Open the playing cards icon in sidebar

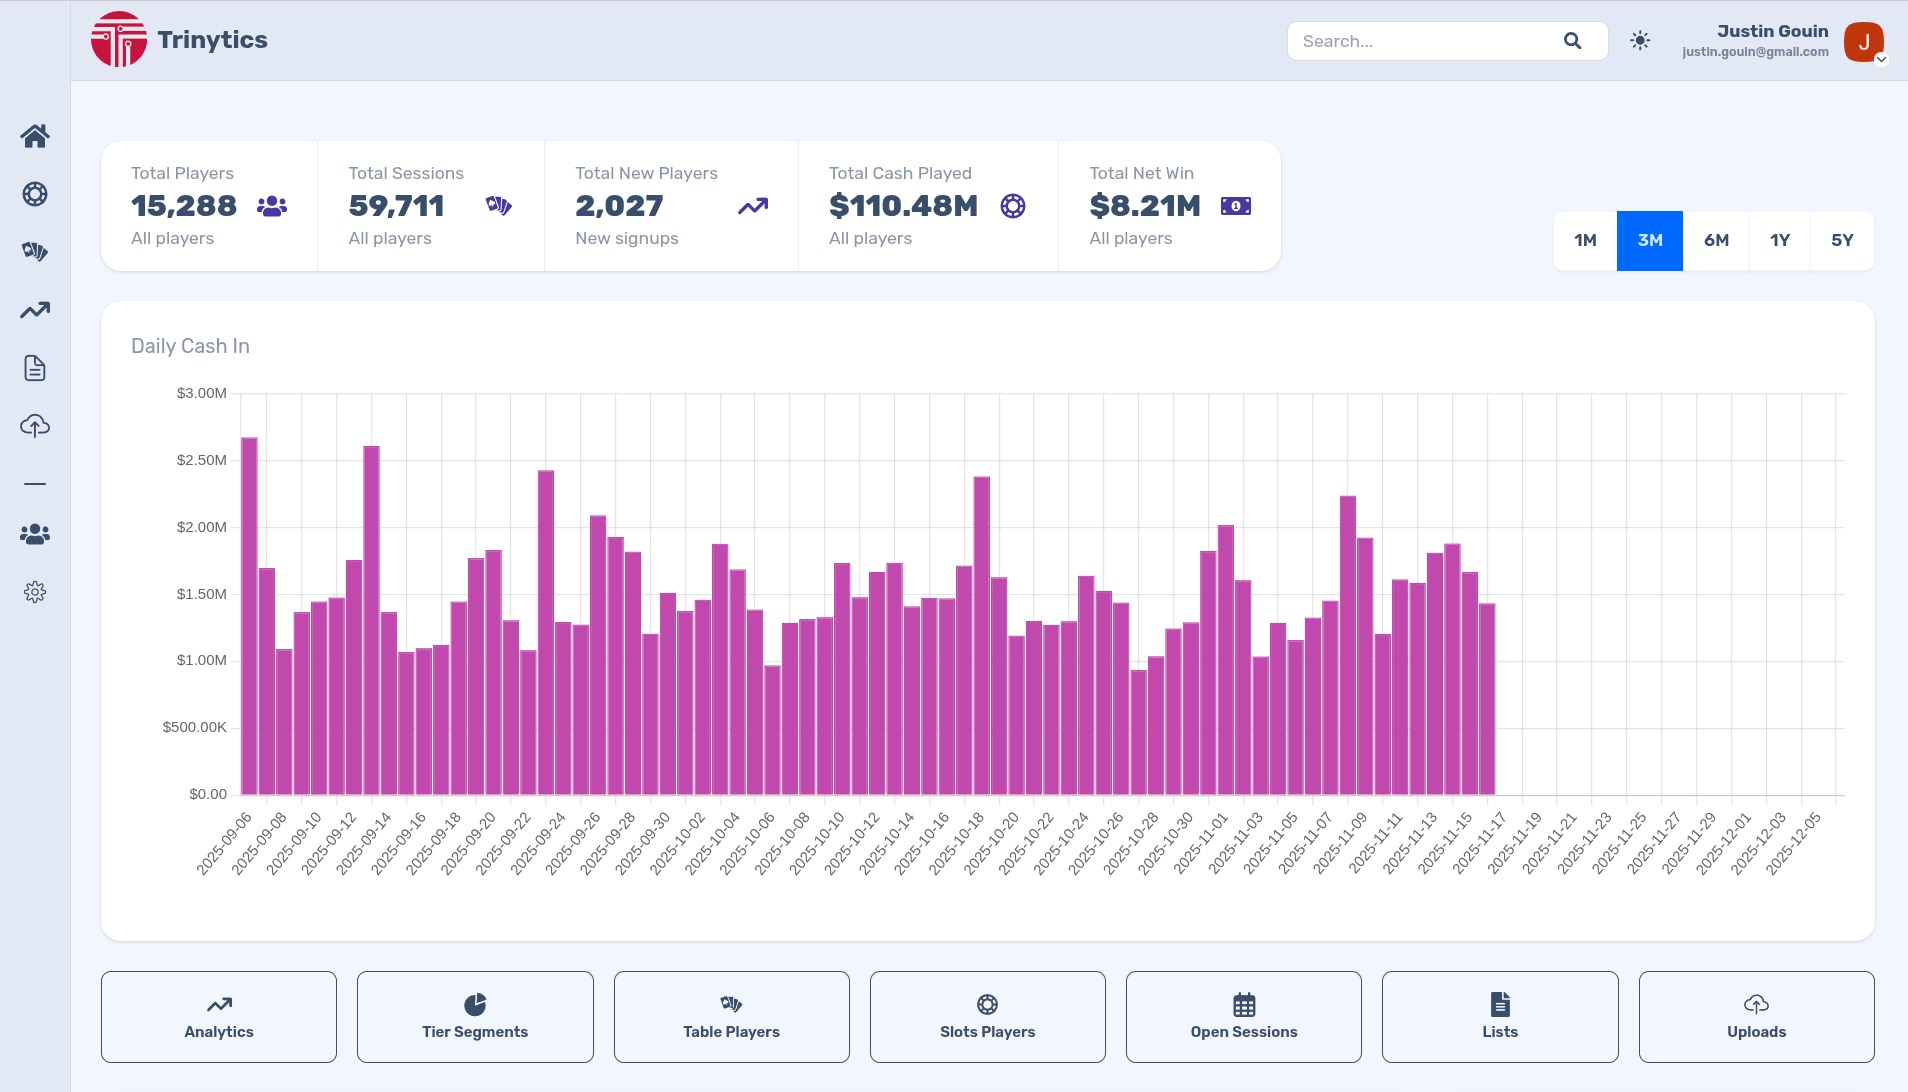35,252
